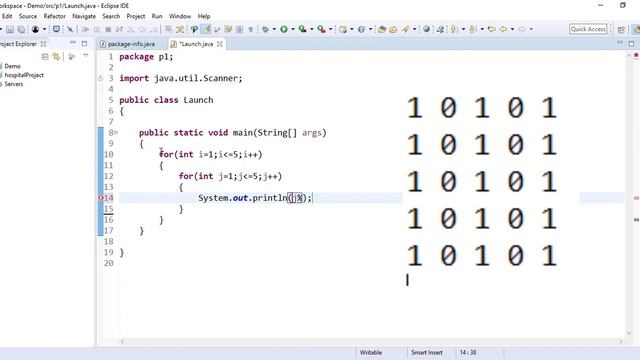
Task: Maximize the editor area
Action: tap(631, 43)
